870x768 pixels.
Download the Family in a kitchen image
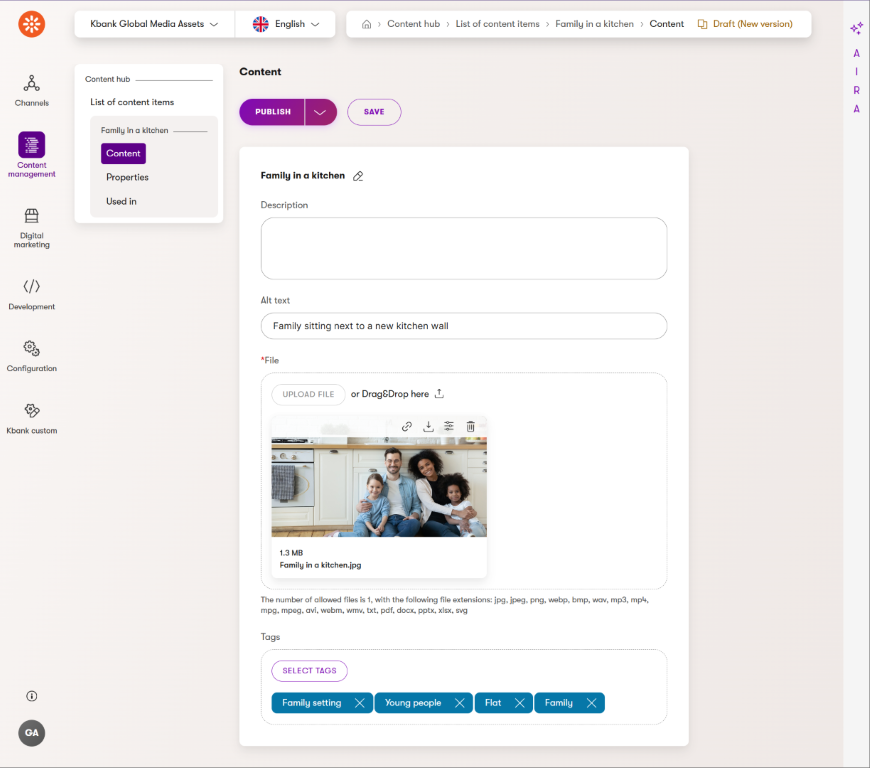coord(428,426)
